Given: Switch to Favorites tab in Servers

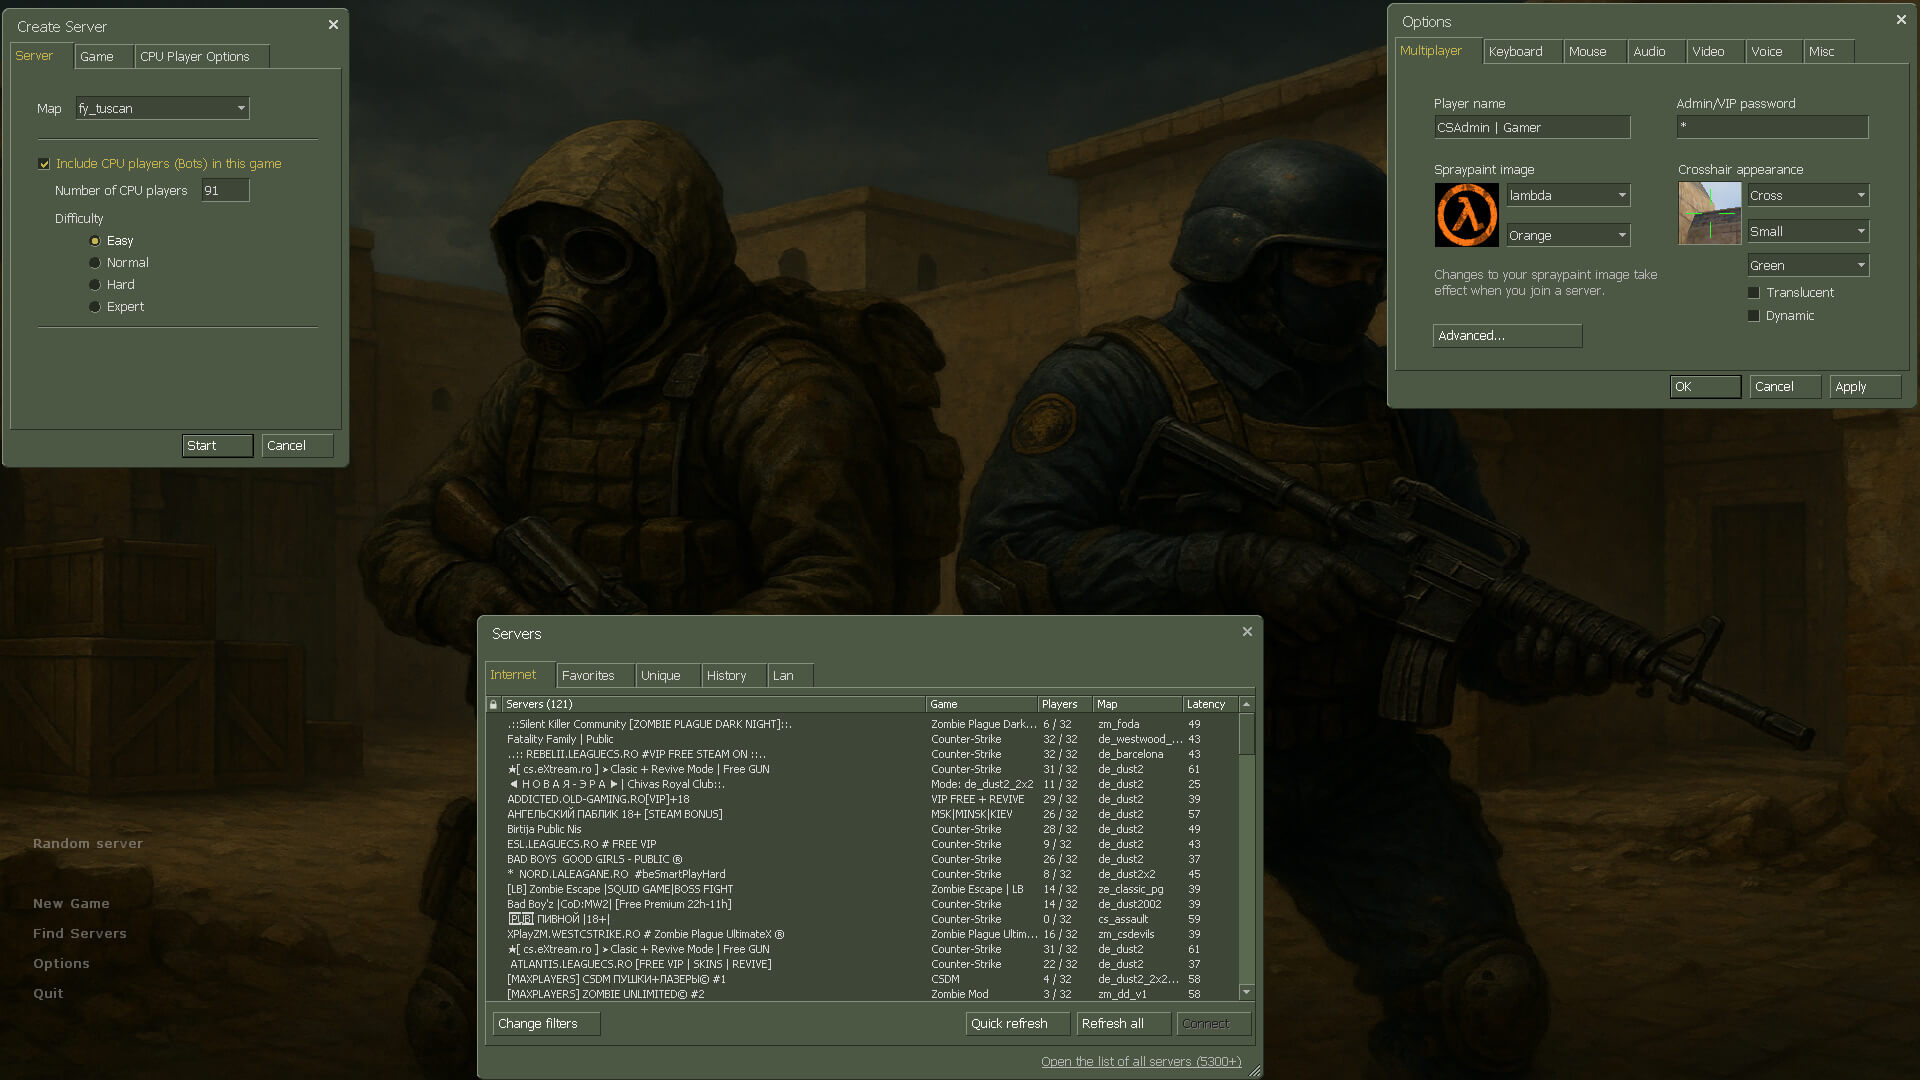Looking at the screenshot, I should (595, 676).
